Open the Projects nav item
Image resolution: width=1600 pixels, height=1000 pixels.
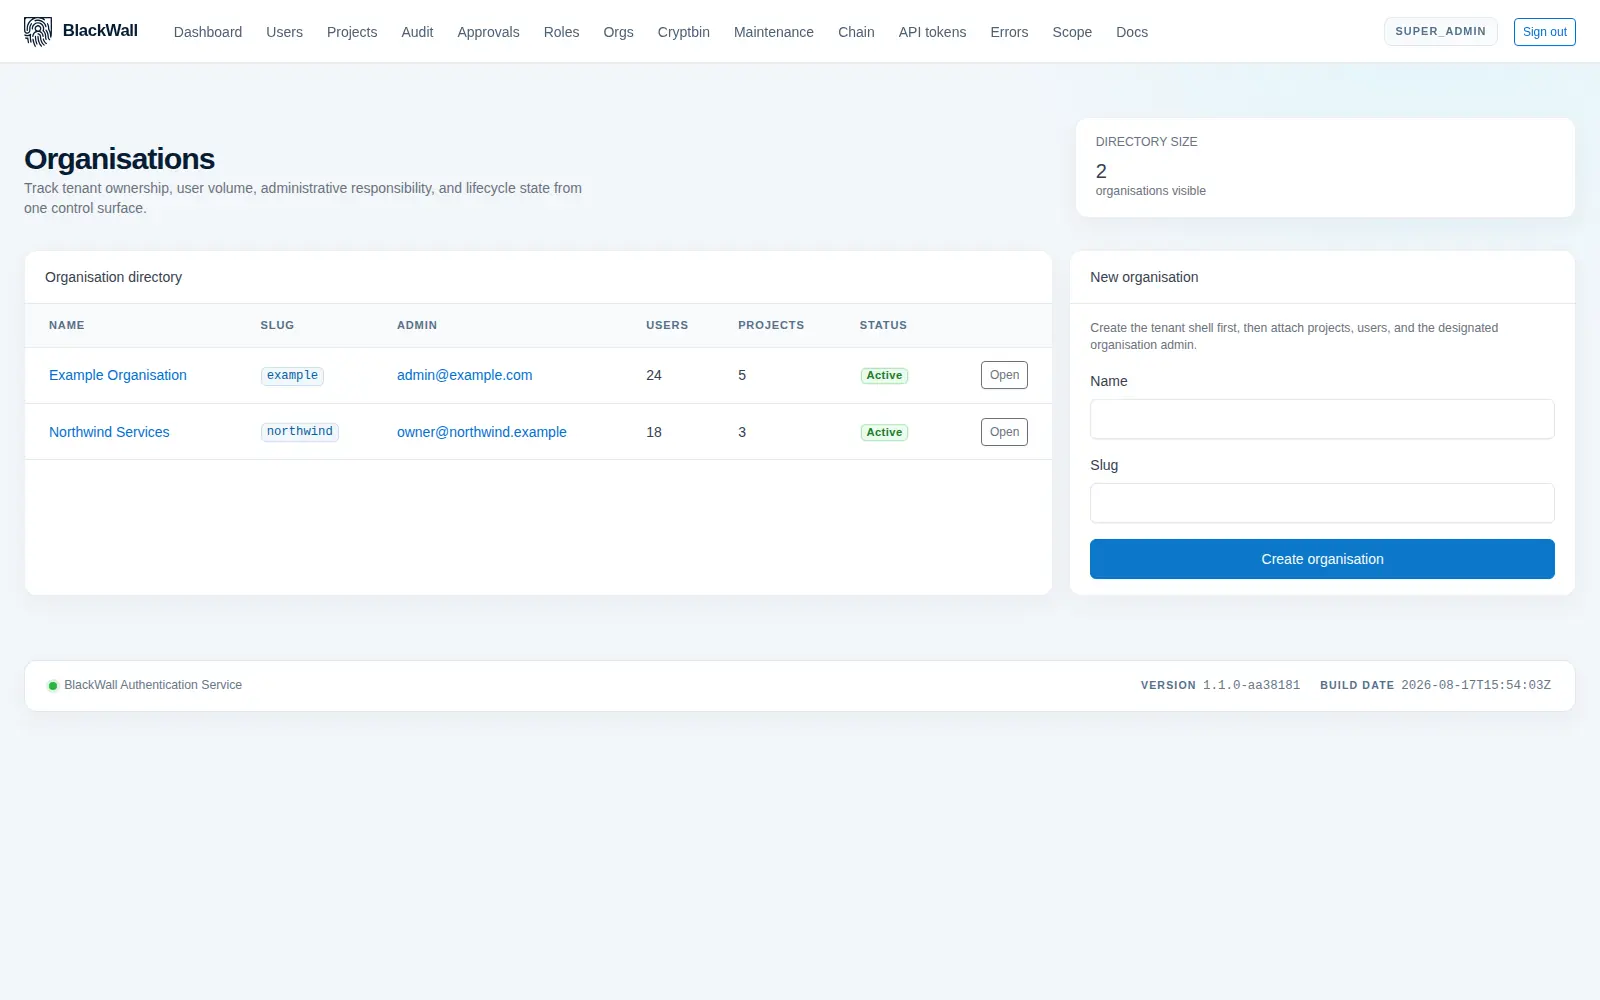(352, 32)
